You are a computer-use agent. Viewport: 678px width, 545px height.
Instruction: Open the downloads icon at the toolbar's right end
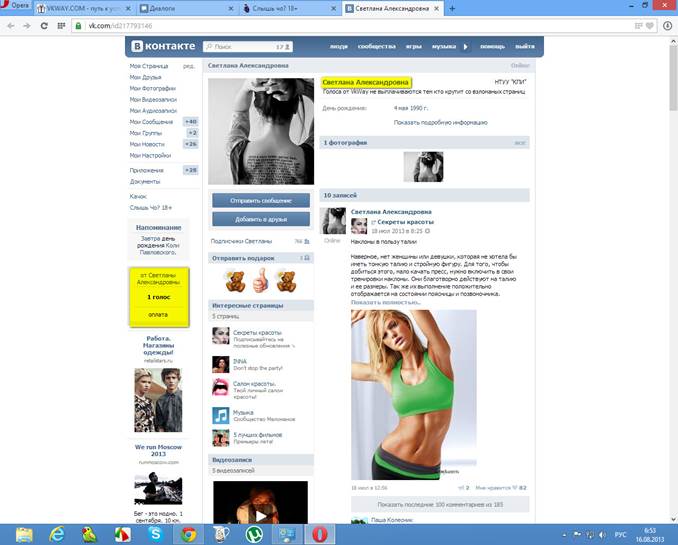667,26
